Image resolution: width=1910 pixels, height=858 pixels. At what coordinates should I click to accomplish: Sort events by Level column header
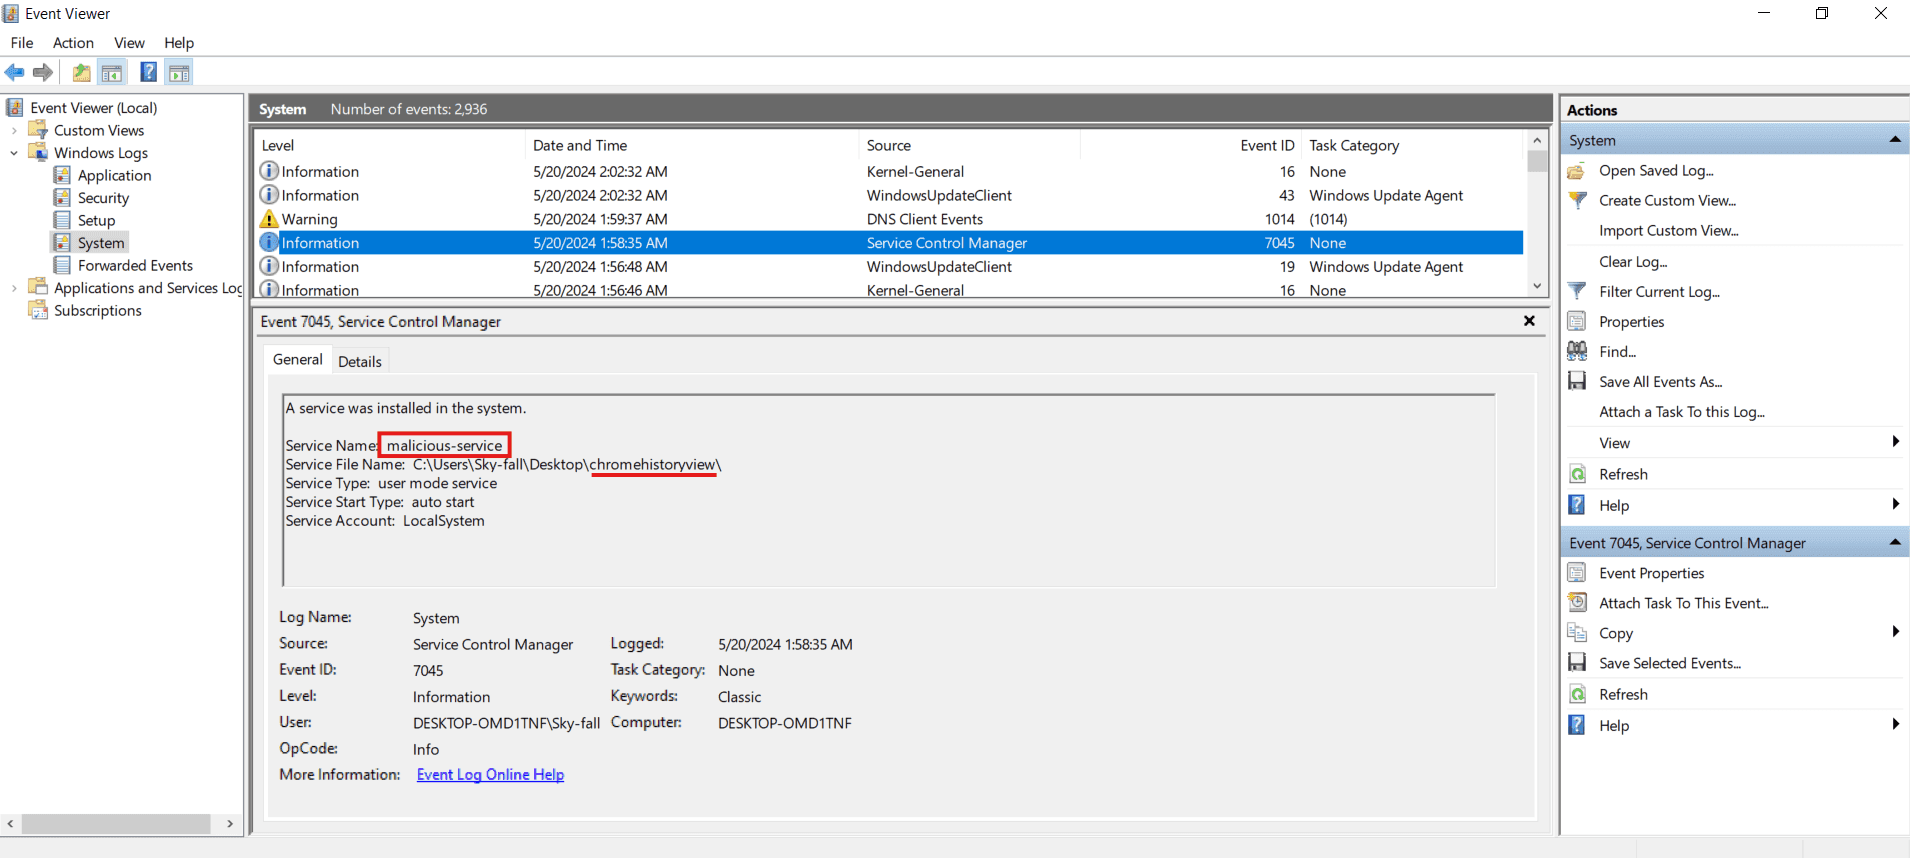390,145
